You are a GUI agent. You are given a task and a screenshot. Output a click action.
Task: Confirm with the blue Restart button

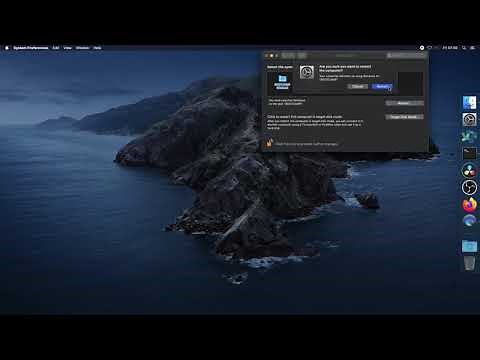(382, 86)
